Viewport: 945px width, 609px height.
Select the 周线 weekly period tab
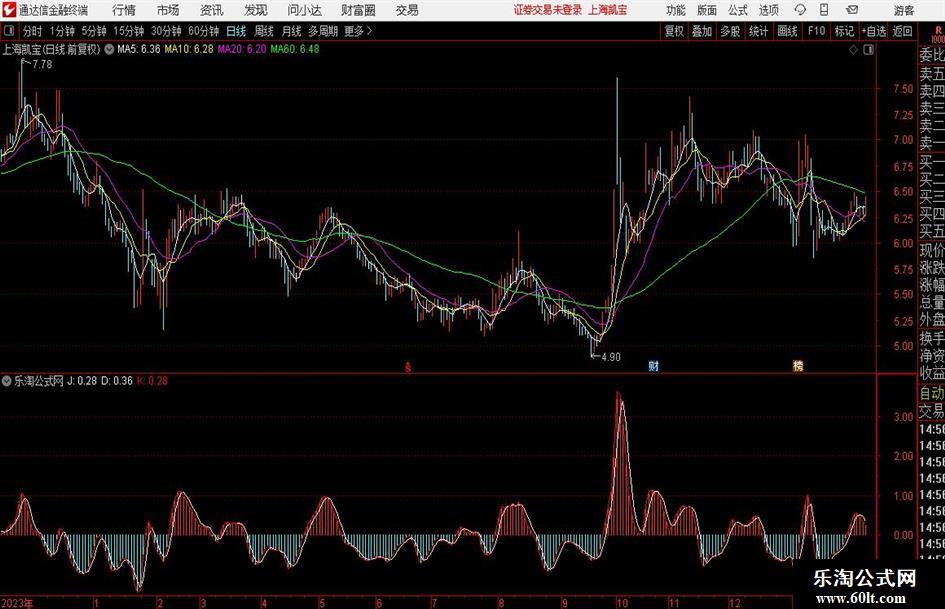point(264,31)
